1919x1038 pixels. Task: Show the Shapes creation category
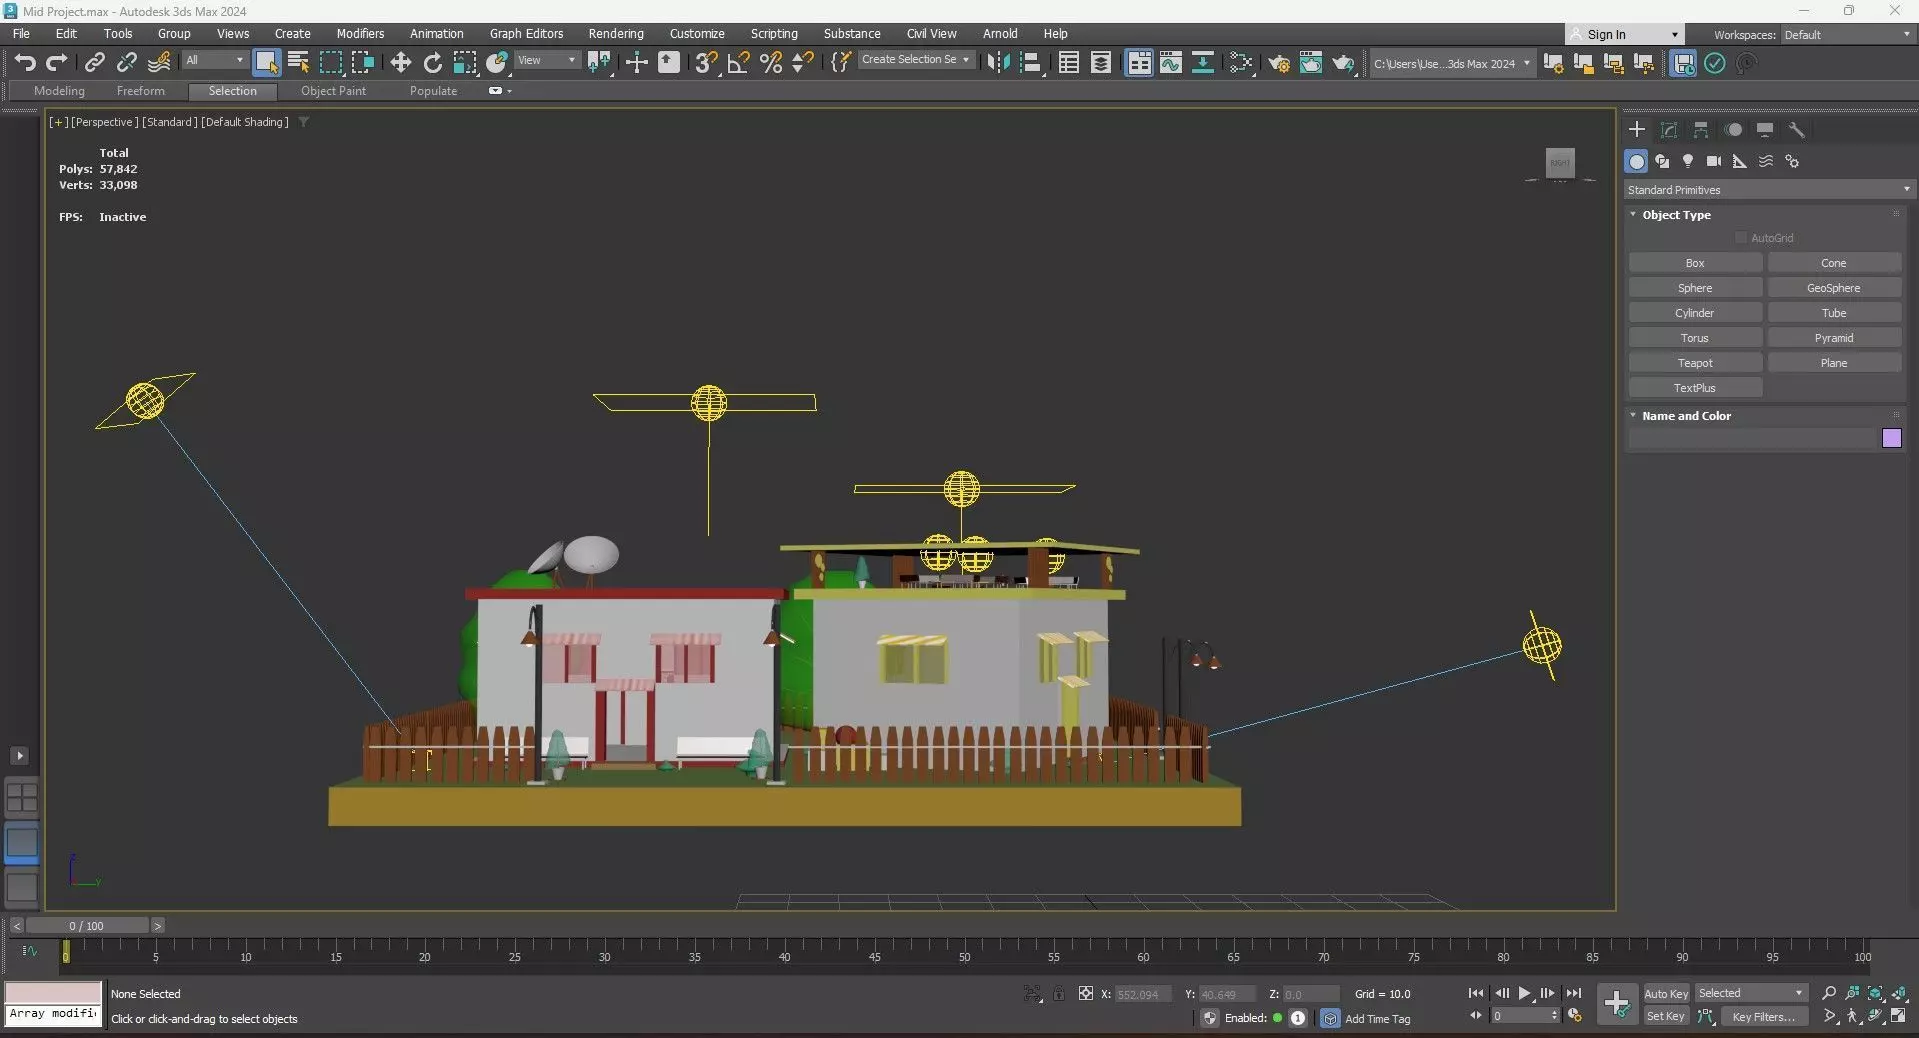[1662, 161]
